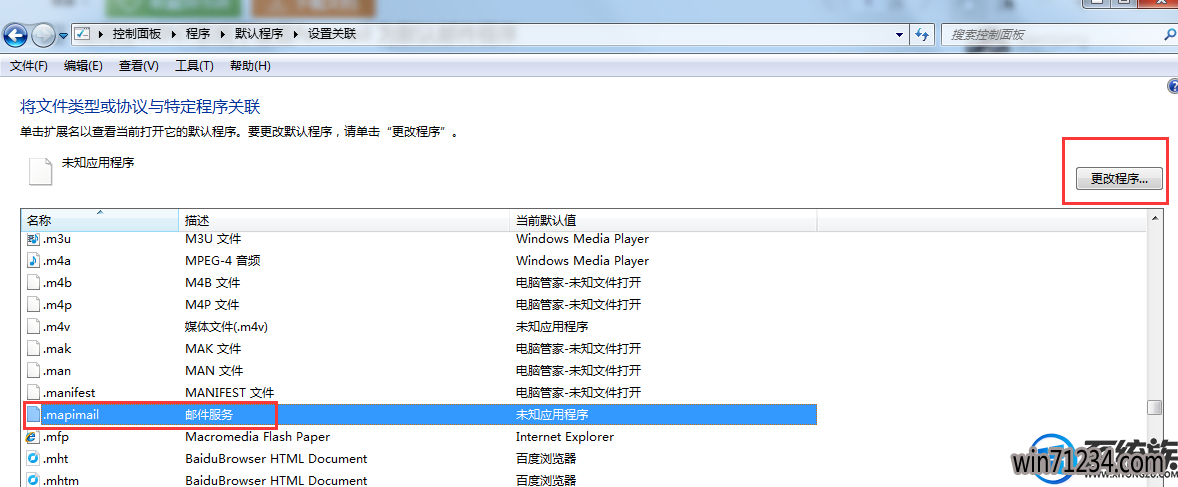
Task: Select 程序 in the breadcrumb
Action: click(198, 34)
